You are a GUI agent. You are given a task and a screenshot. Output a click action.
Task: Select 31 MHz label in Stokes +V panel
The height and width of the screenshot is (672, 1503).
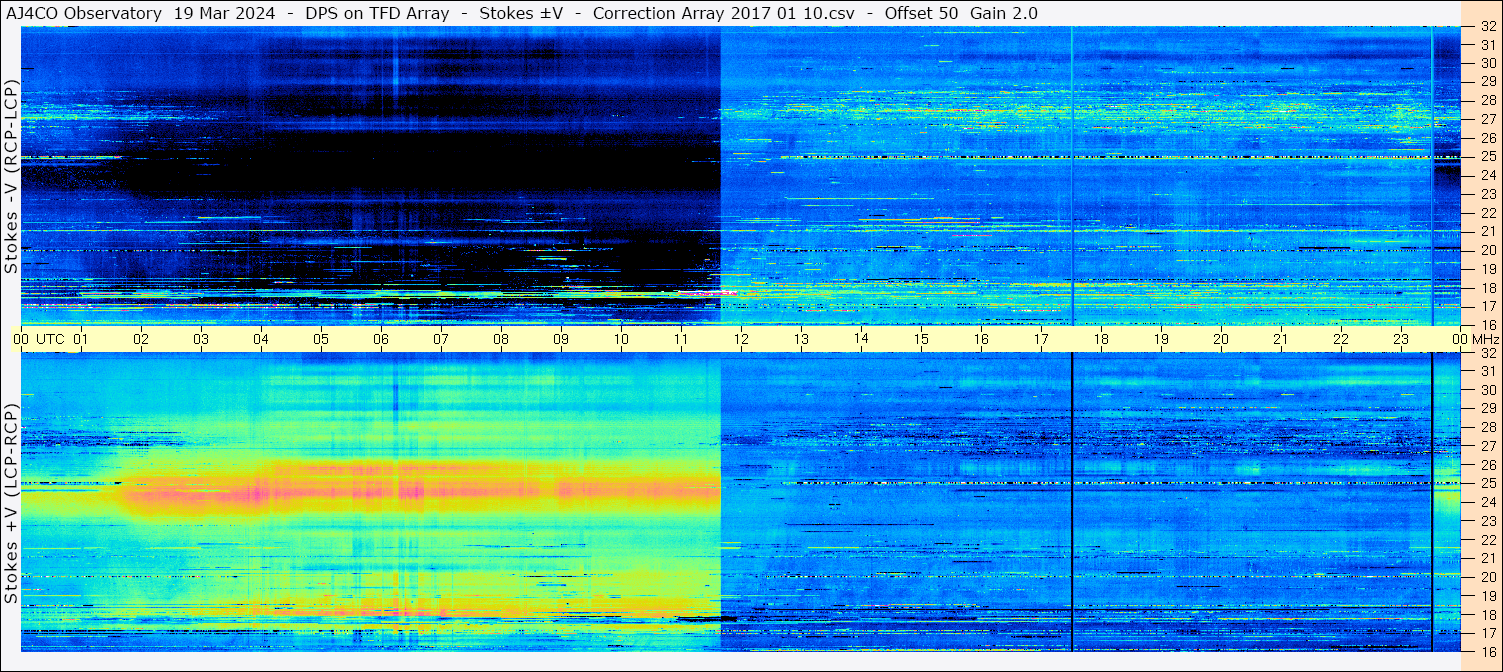point(1487,371)
